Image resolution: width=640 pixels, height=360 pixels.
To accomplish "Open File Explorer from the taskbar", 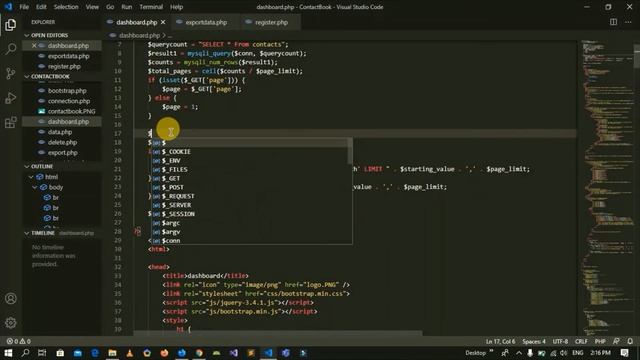I will click(112, 353).
